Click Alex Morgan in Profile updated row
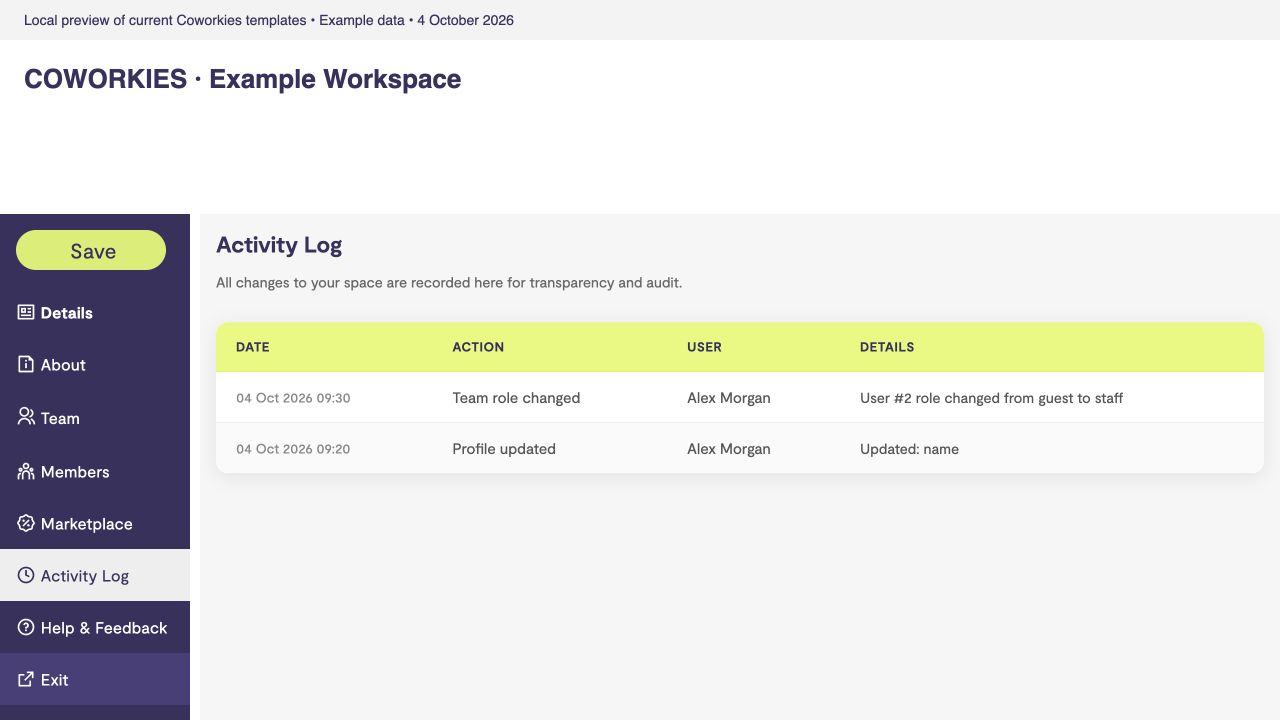 pyautogui.click(x=729, y=449)
